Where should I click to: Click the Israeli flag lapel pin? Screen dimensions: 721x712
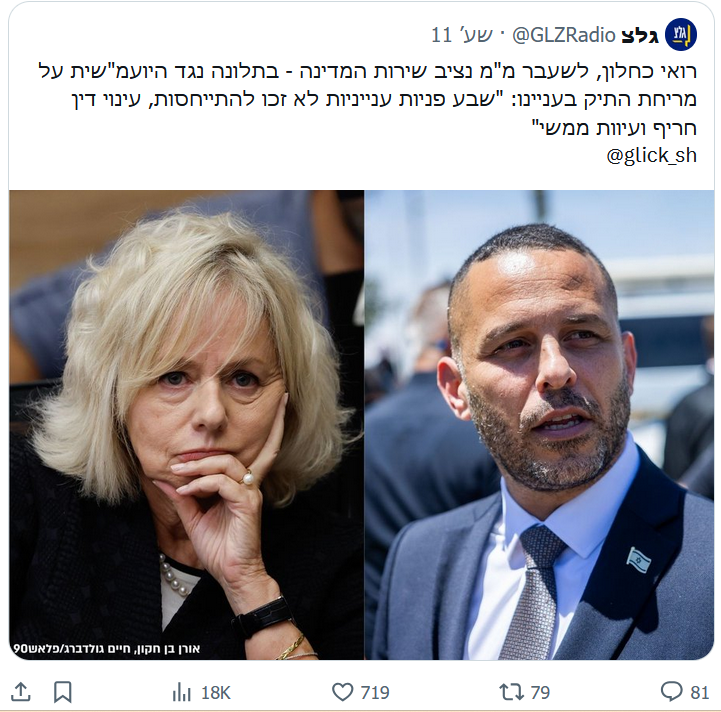(639, 560)
